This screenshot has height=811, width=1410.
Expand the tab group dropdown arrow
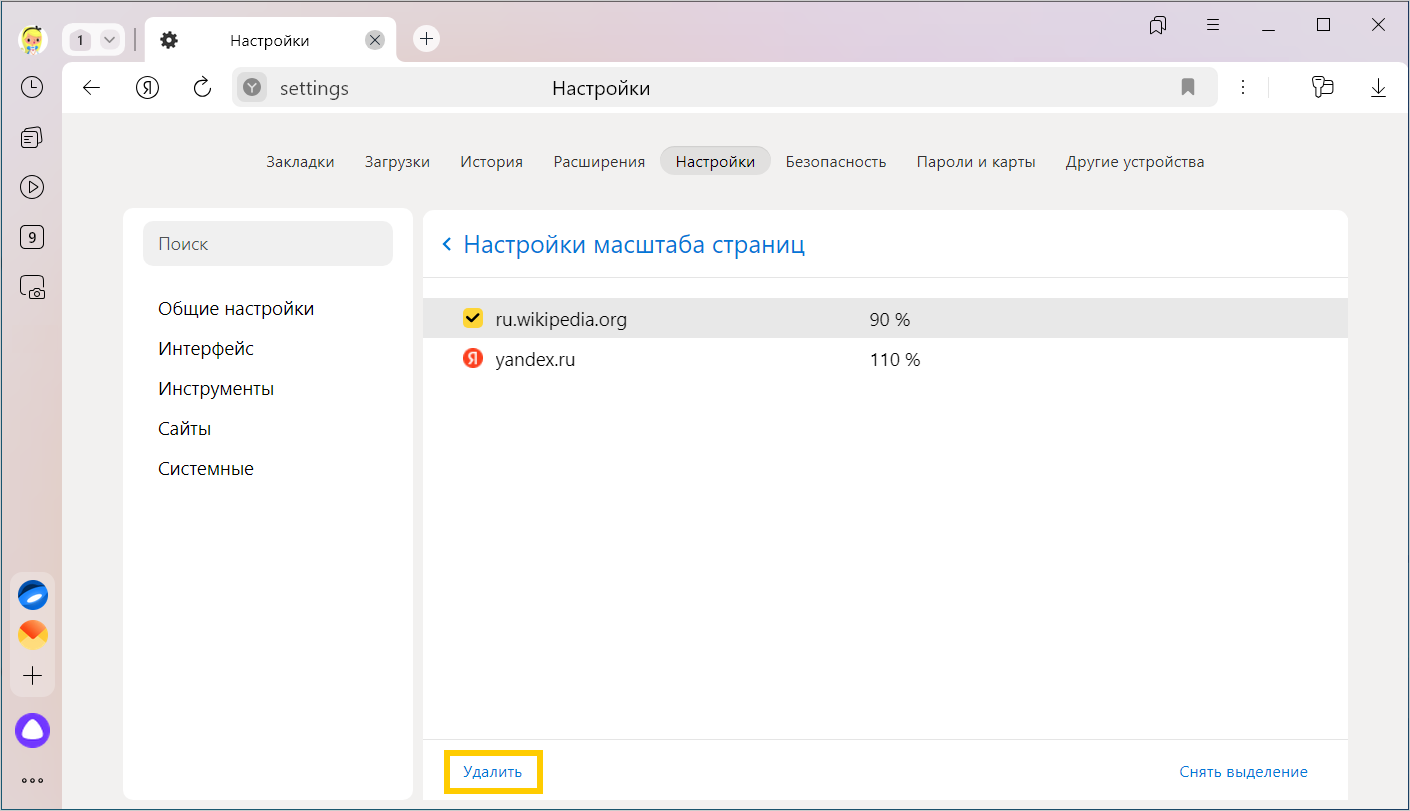point(110,40)
